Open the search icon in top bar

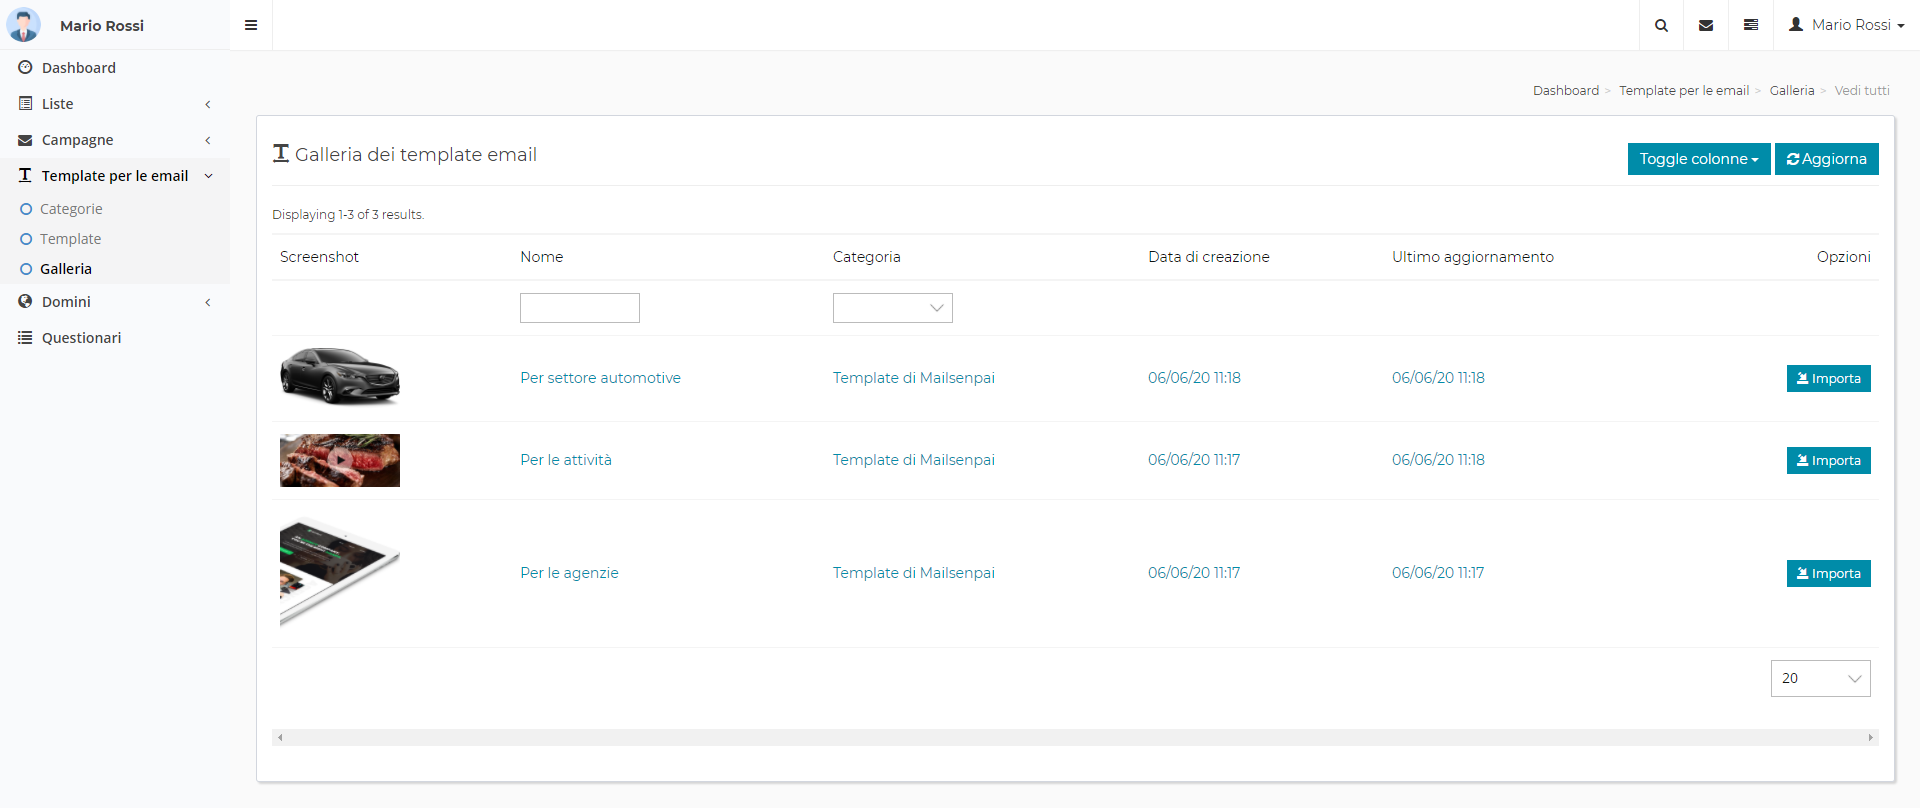point(1661,25)
